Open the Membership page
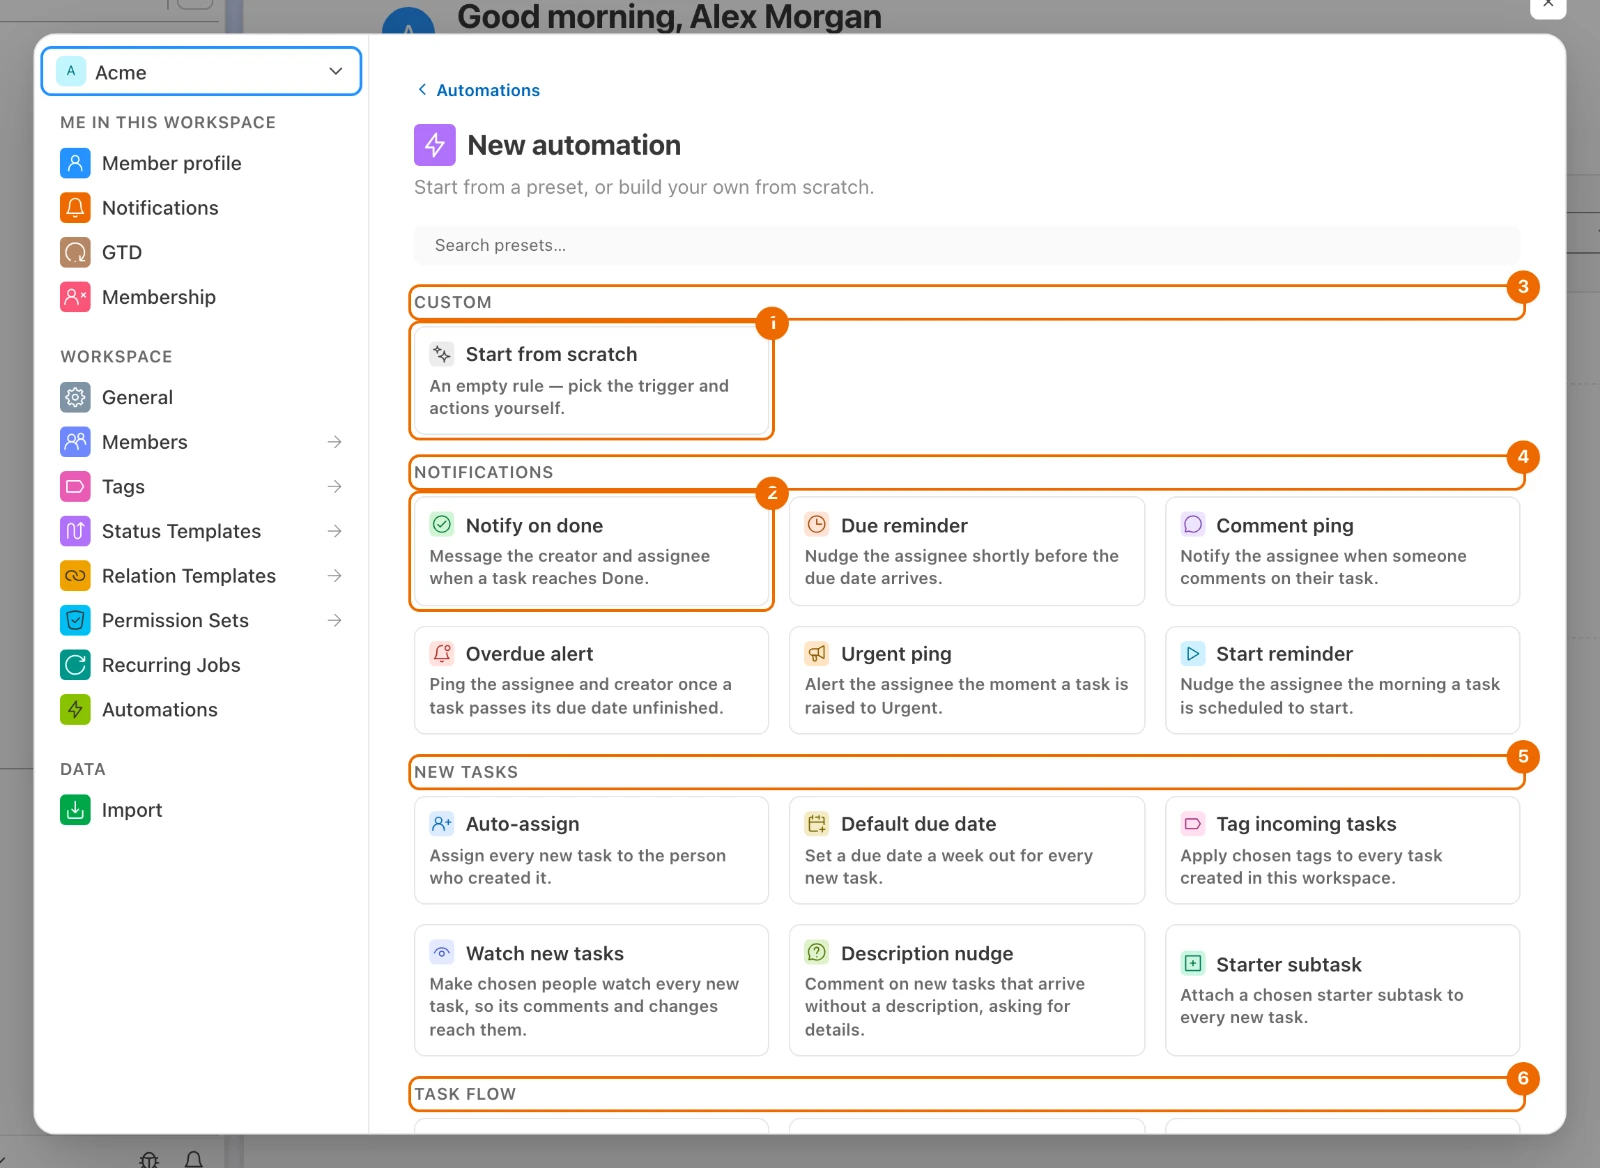 (x=201, y=297)
